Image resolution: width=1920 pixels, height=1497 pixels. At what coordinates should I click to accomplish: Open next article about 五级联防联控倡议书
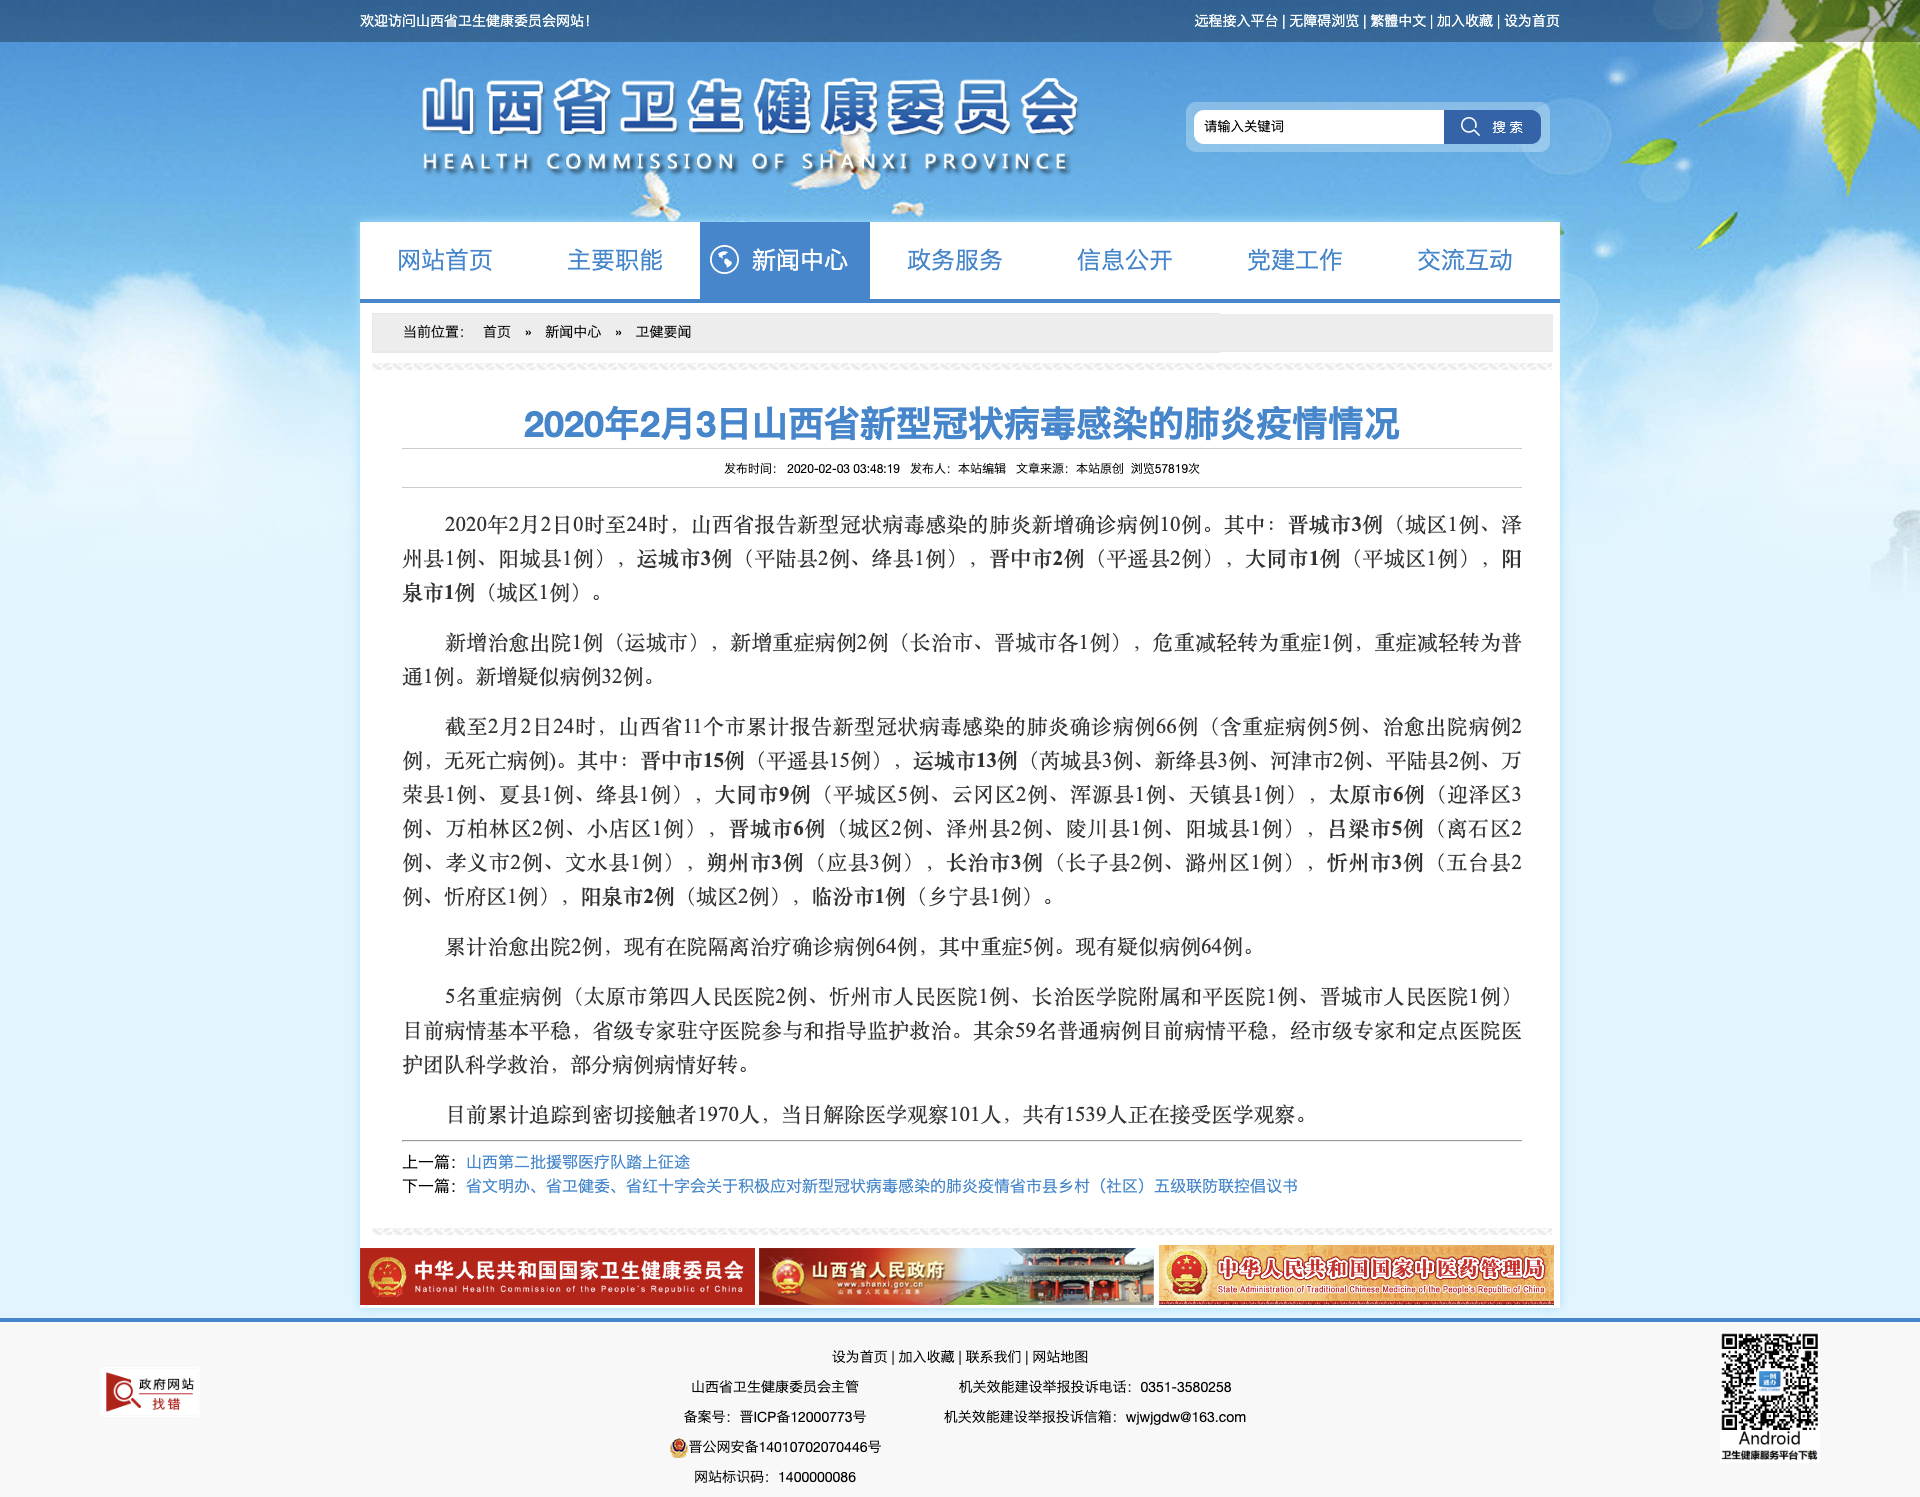click(x=882, y=1186)
